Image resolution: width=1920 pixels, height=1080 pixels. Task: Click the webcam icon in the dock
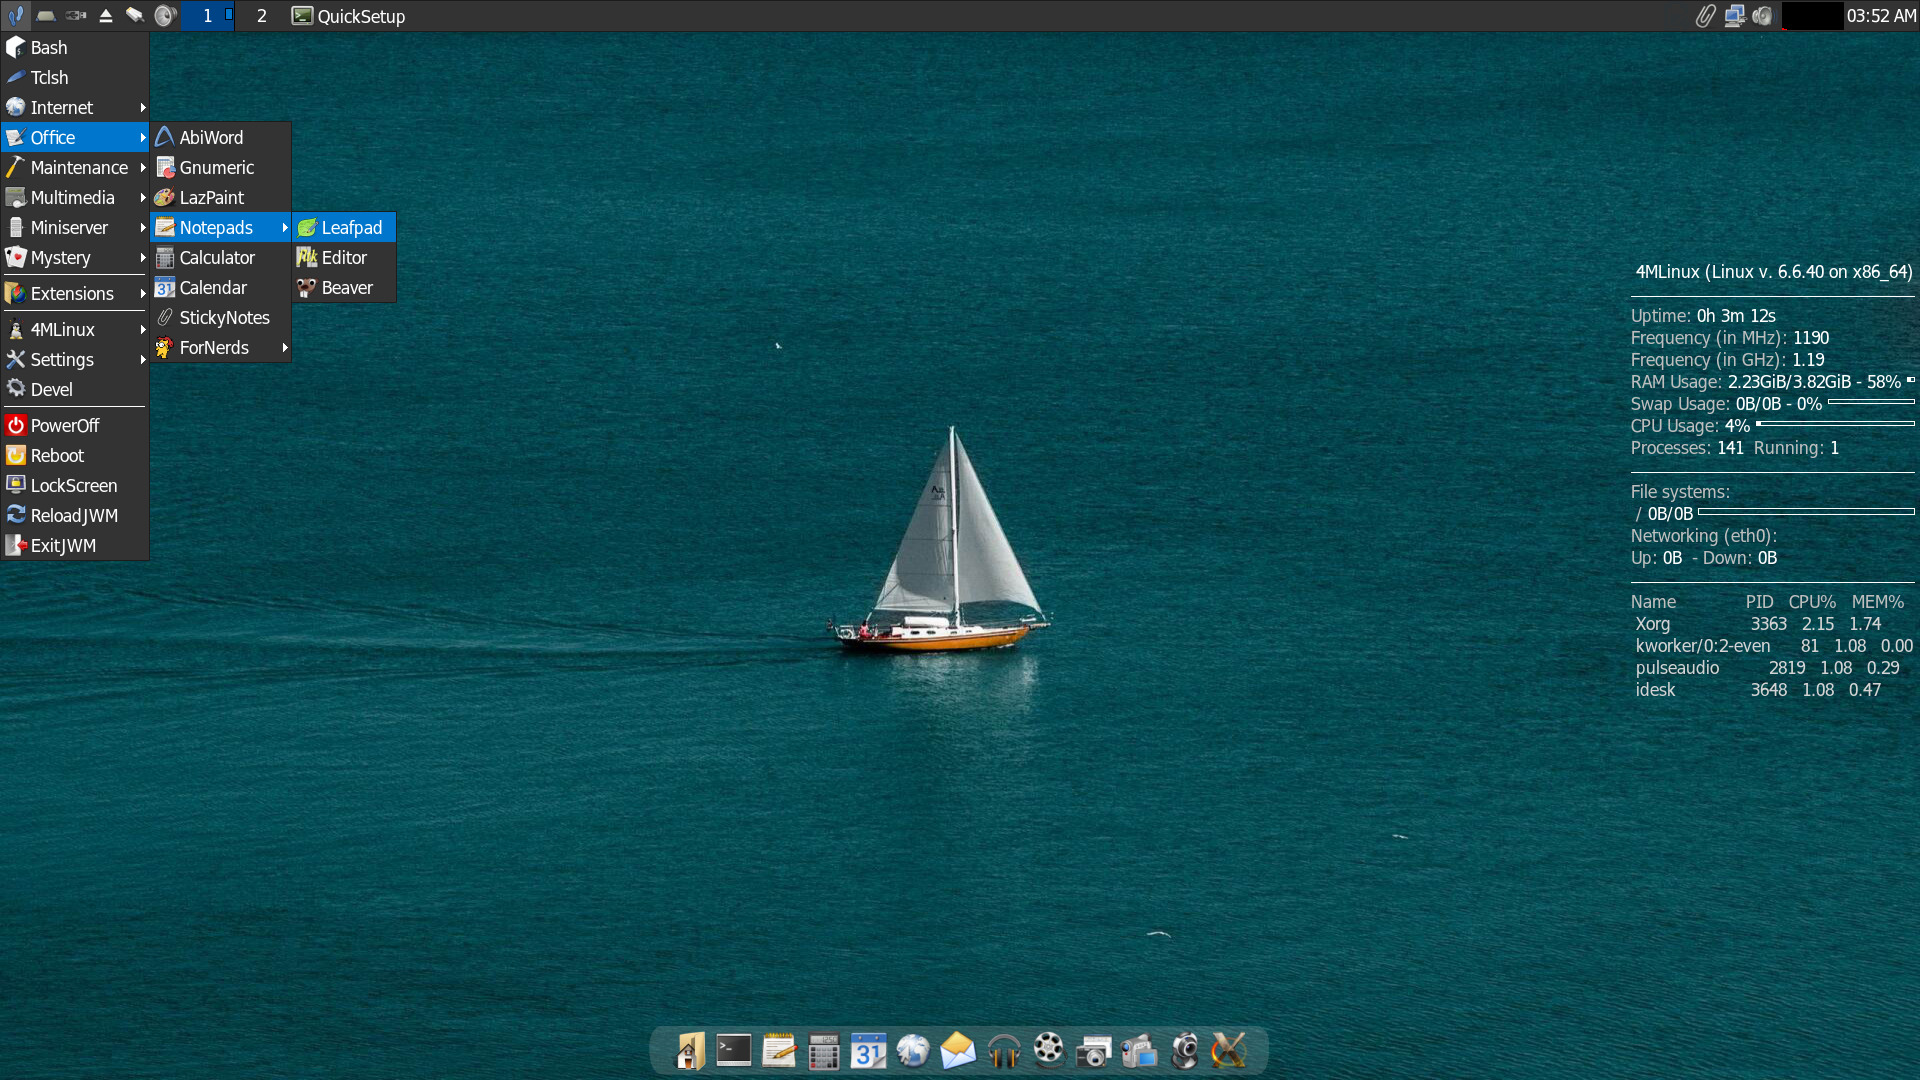click(1184, 1051)
